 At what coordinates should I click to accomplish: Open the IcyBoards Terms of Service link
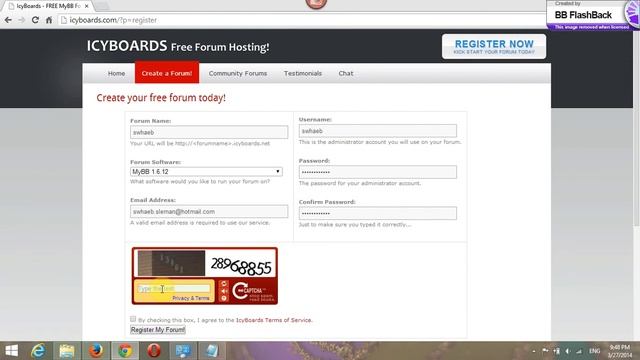[x=273, y=320]
